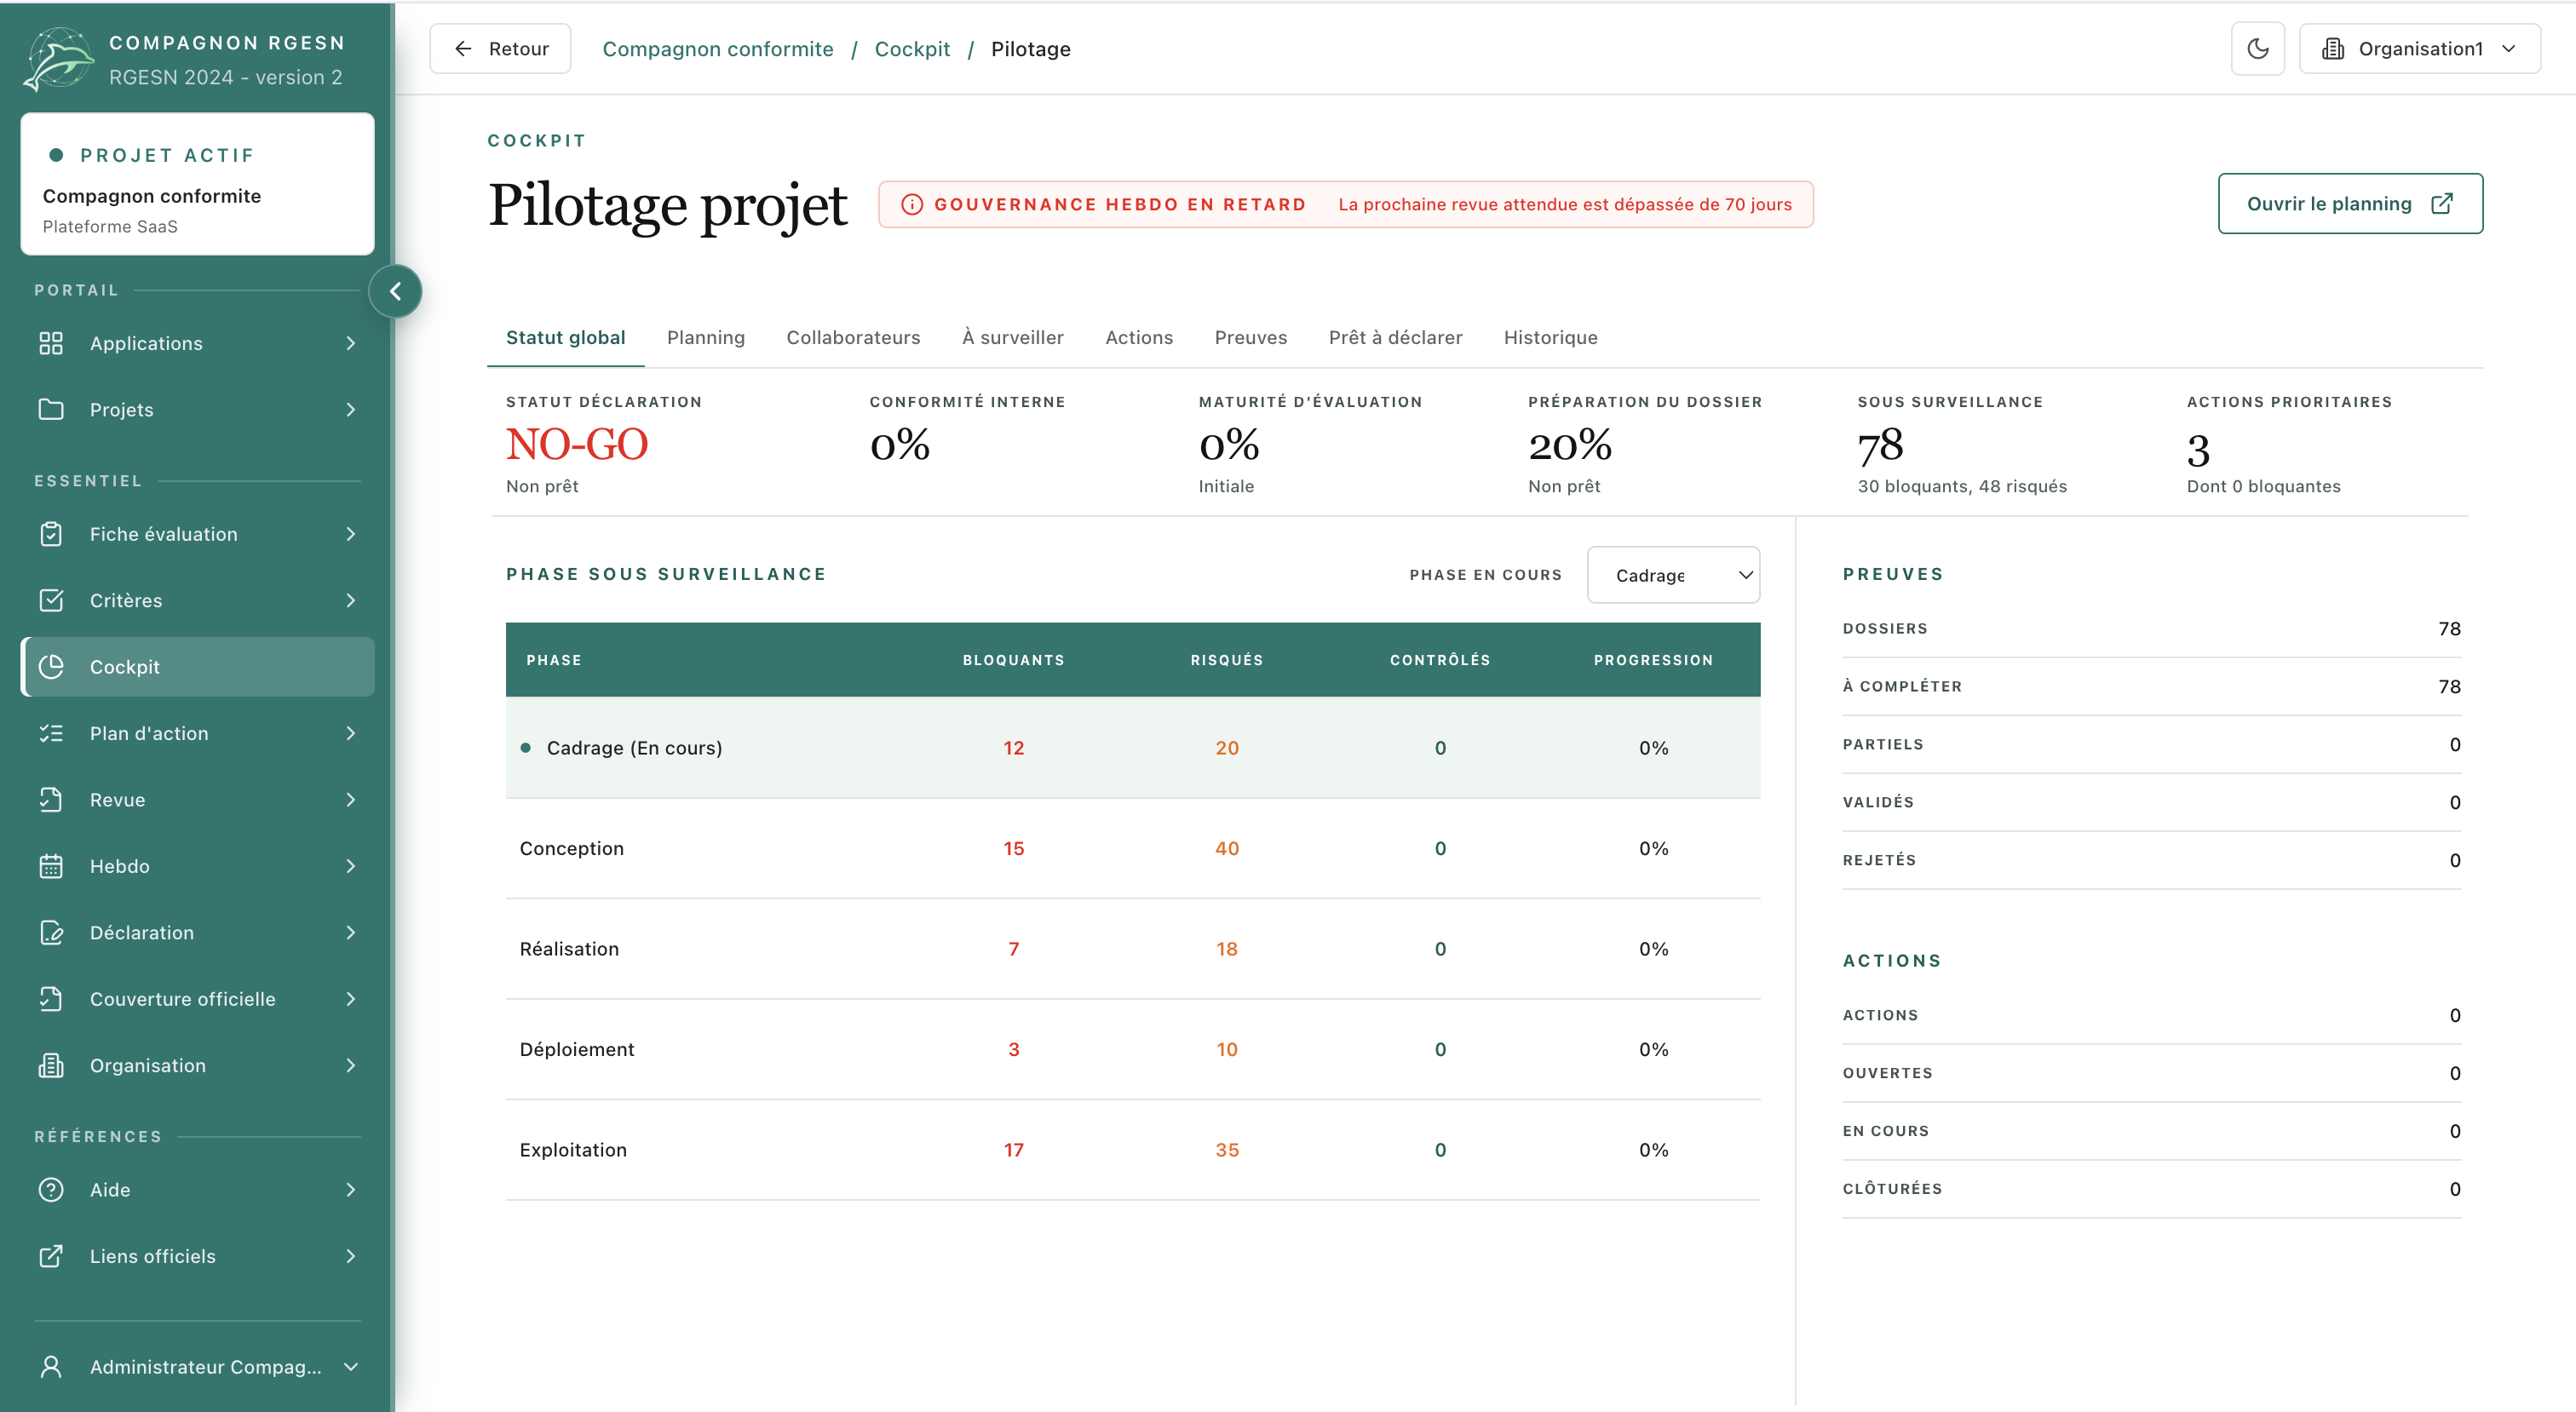Expand the Administrateur Compag... user menu

point(197,1367)
